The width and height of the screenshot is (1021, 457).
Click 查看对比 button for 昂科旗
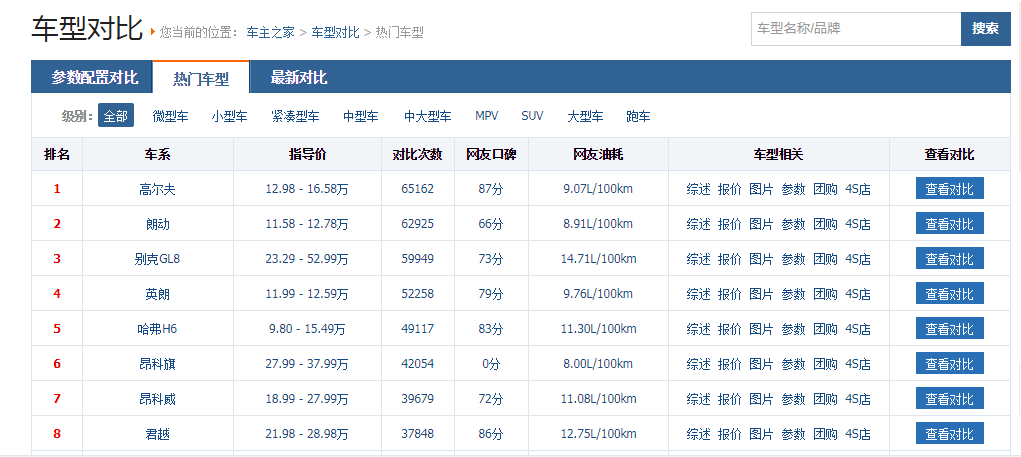pos(949,363)
